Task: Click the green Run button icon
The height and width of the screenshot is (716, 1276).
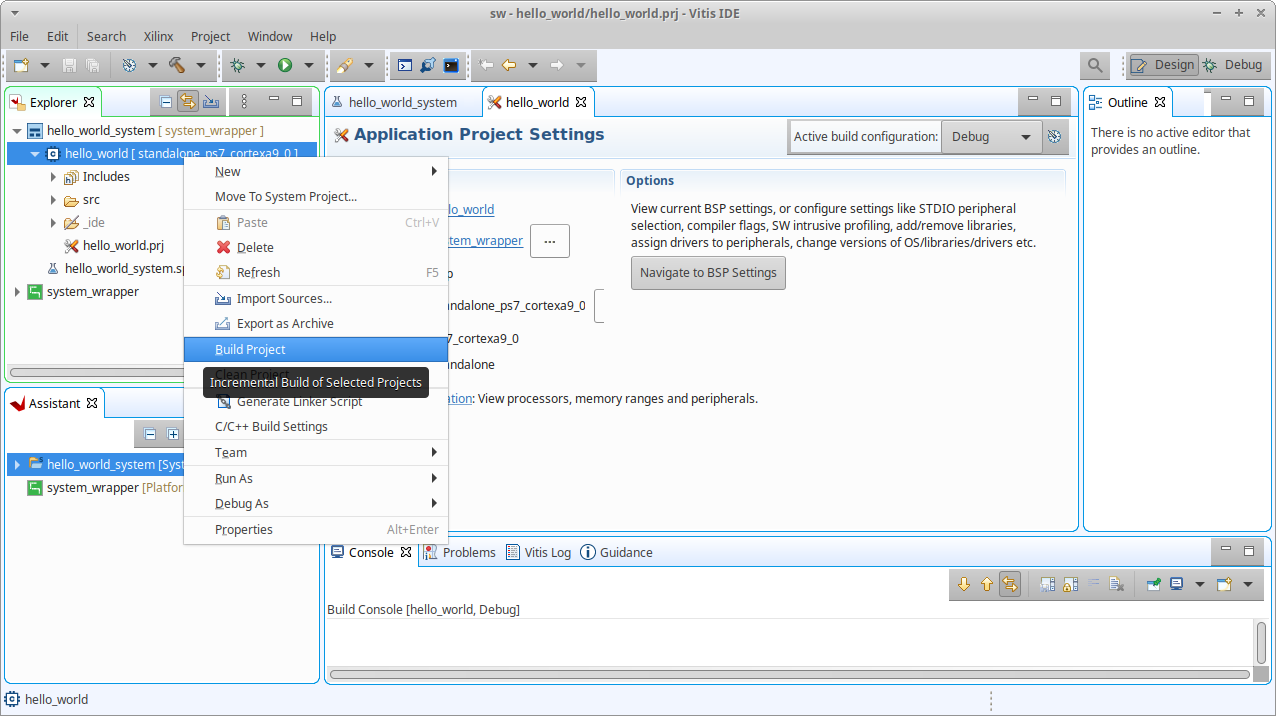Action: click(285, 65)
